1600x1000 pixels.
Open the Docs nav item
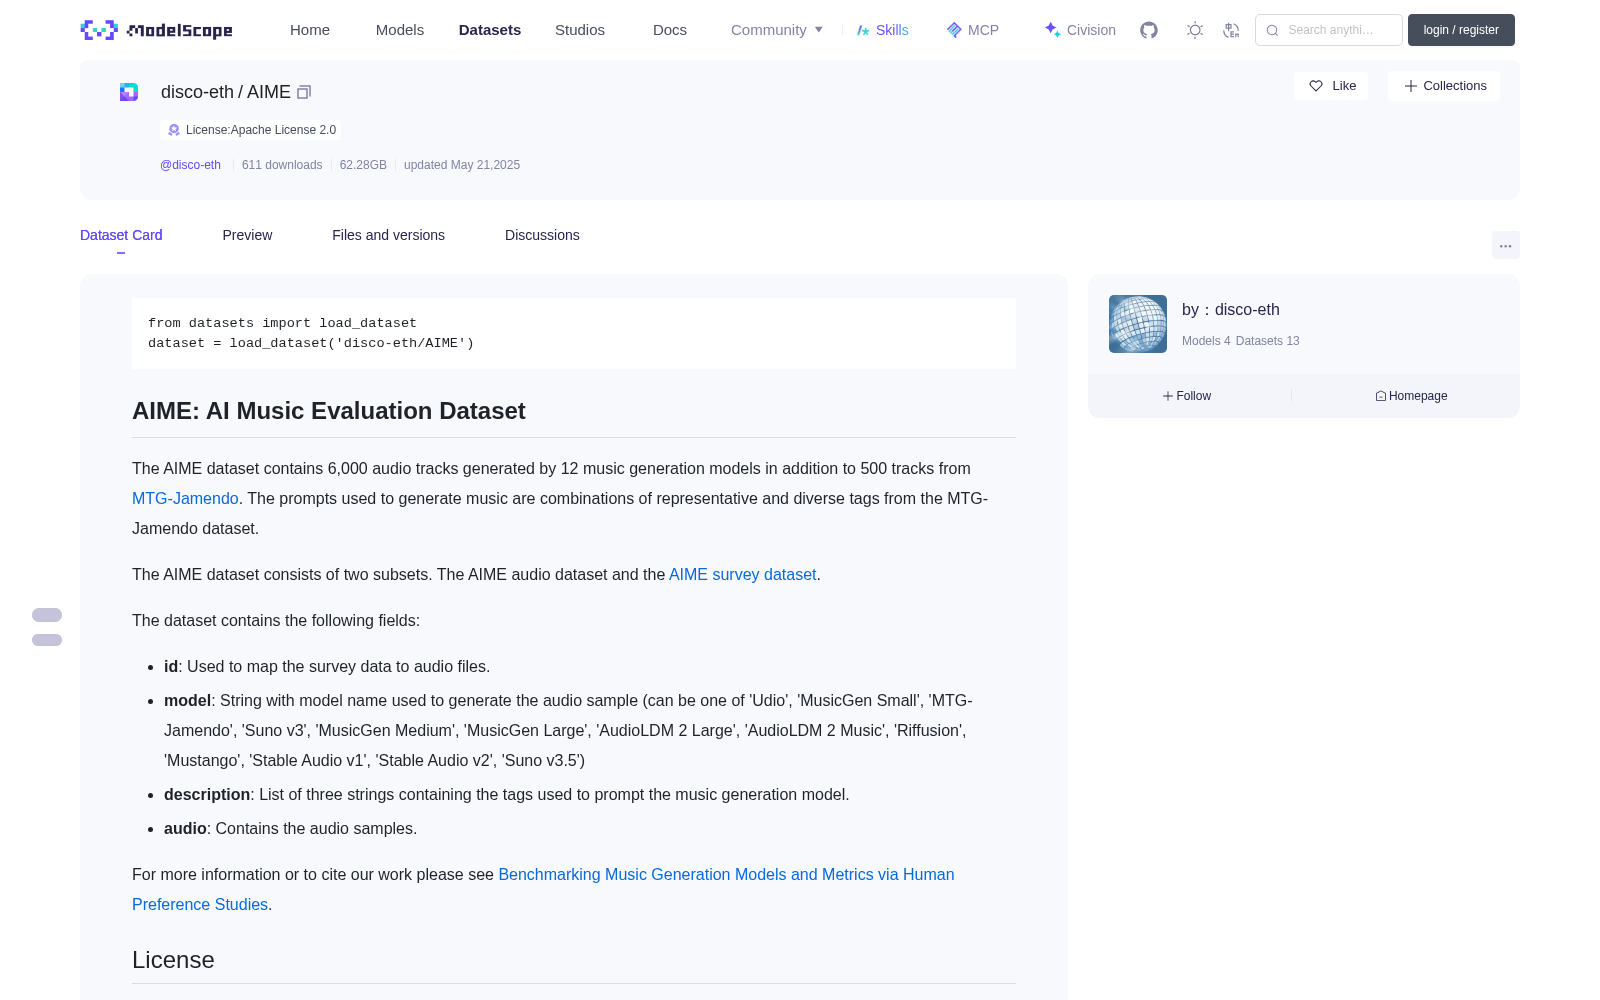[670, 30]
